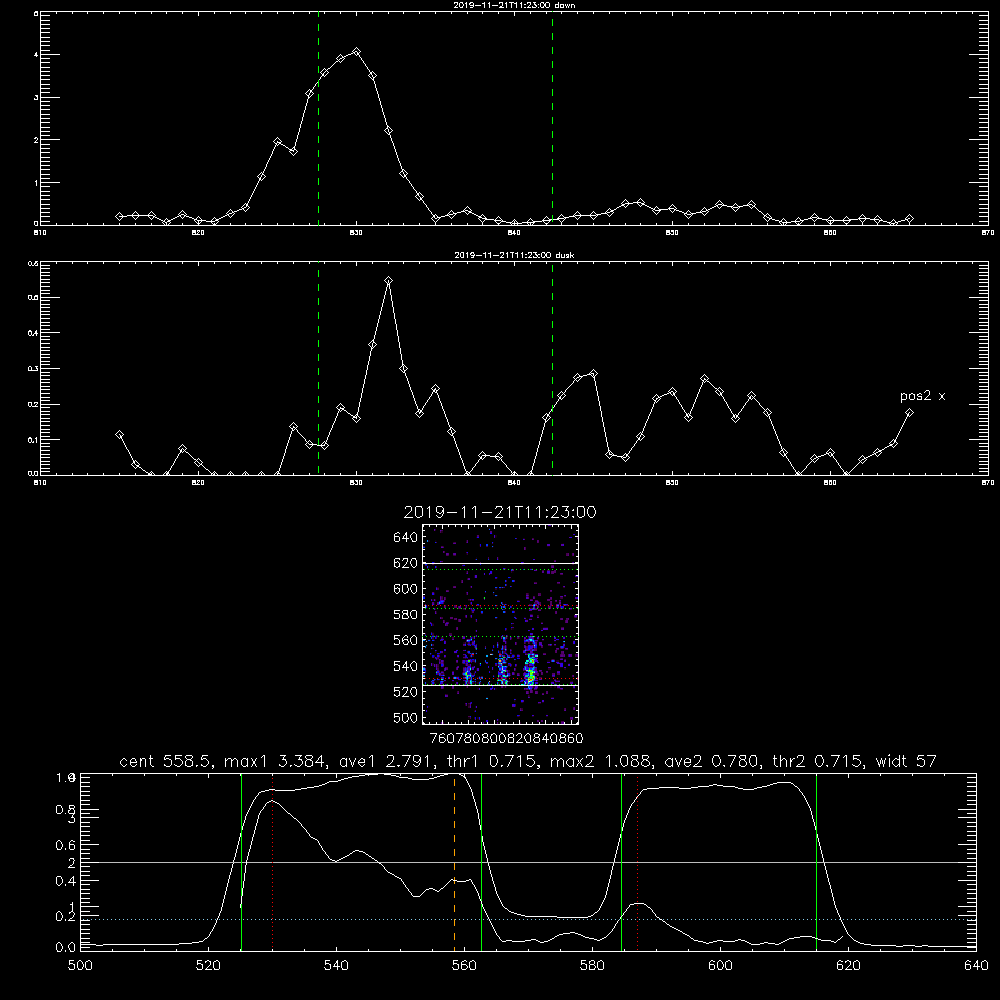This screenshot has height=1000, width=1000.
Task: Click the dawn plot title text
Action: pyautogui.click(x=514, y=5)
